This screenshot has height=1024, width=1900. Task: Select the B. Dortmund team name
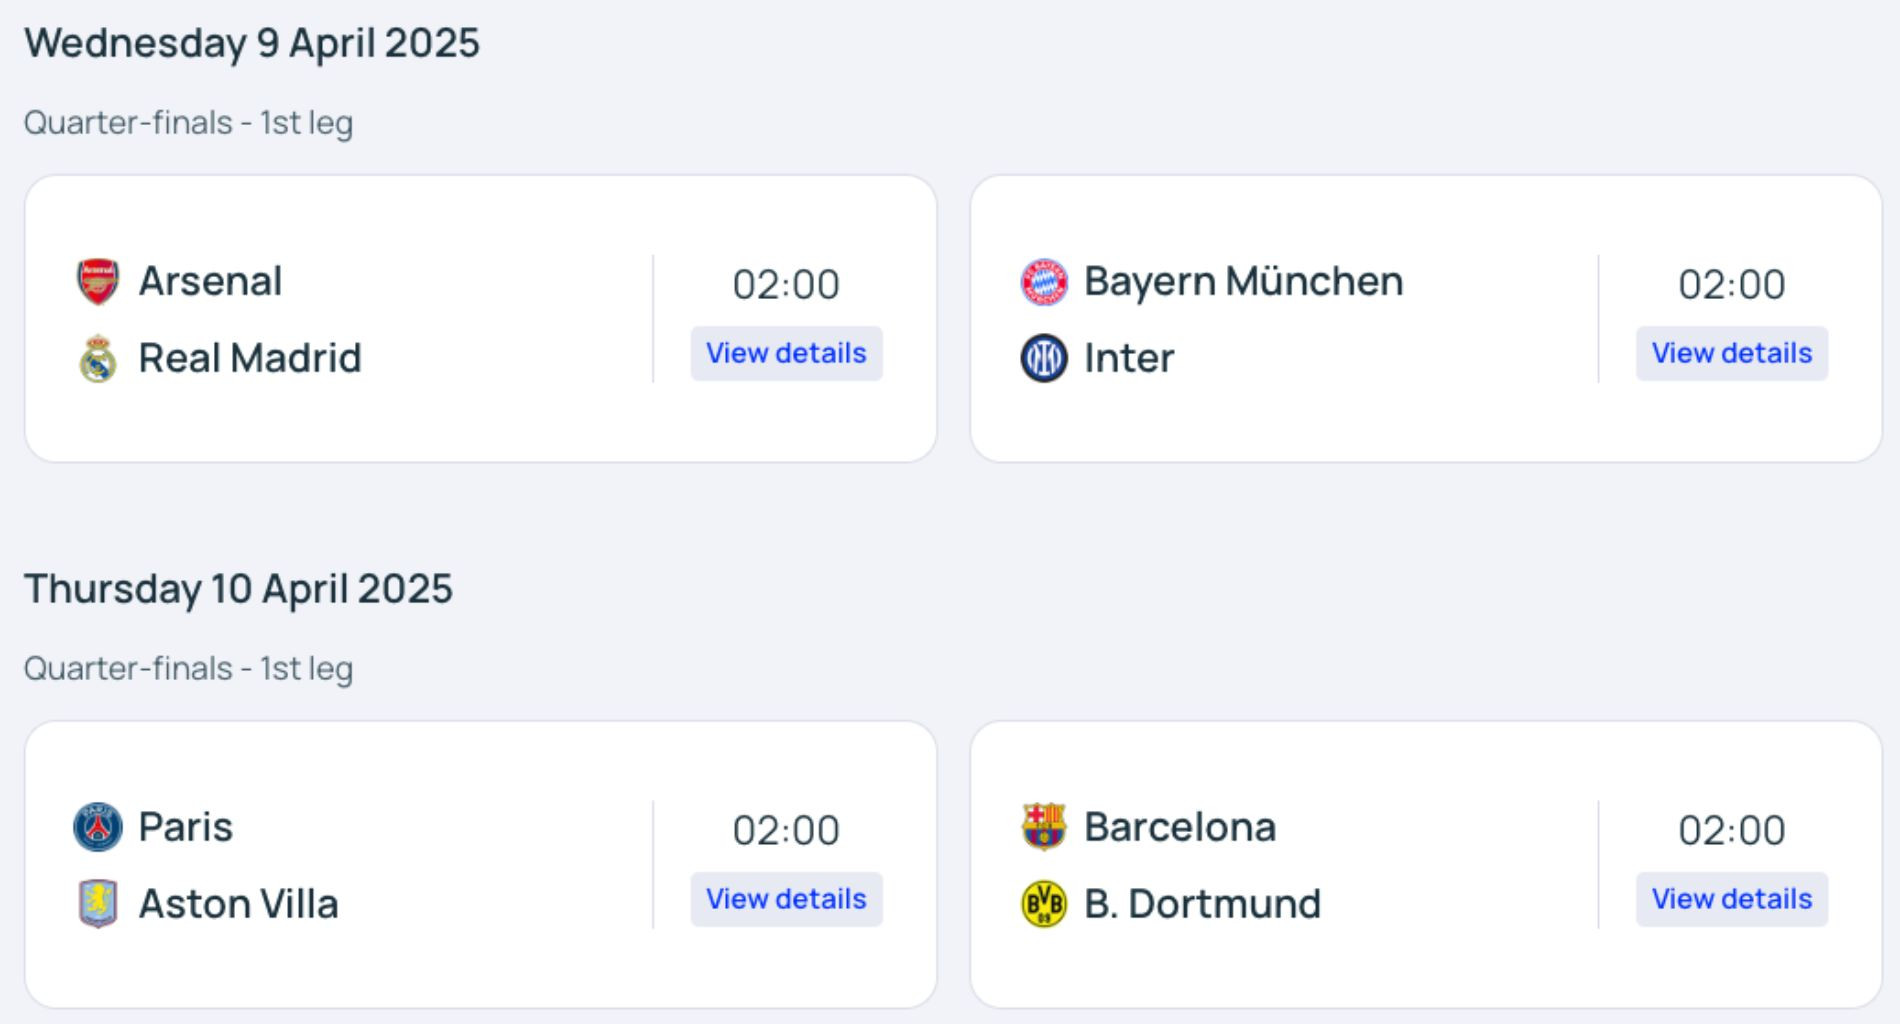tap(1203, 904)
